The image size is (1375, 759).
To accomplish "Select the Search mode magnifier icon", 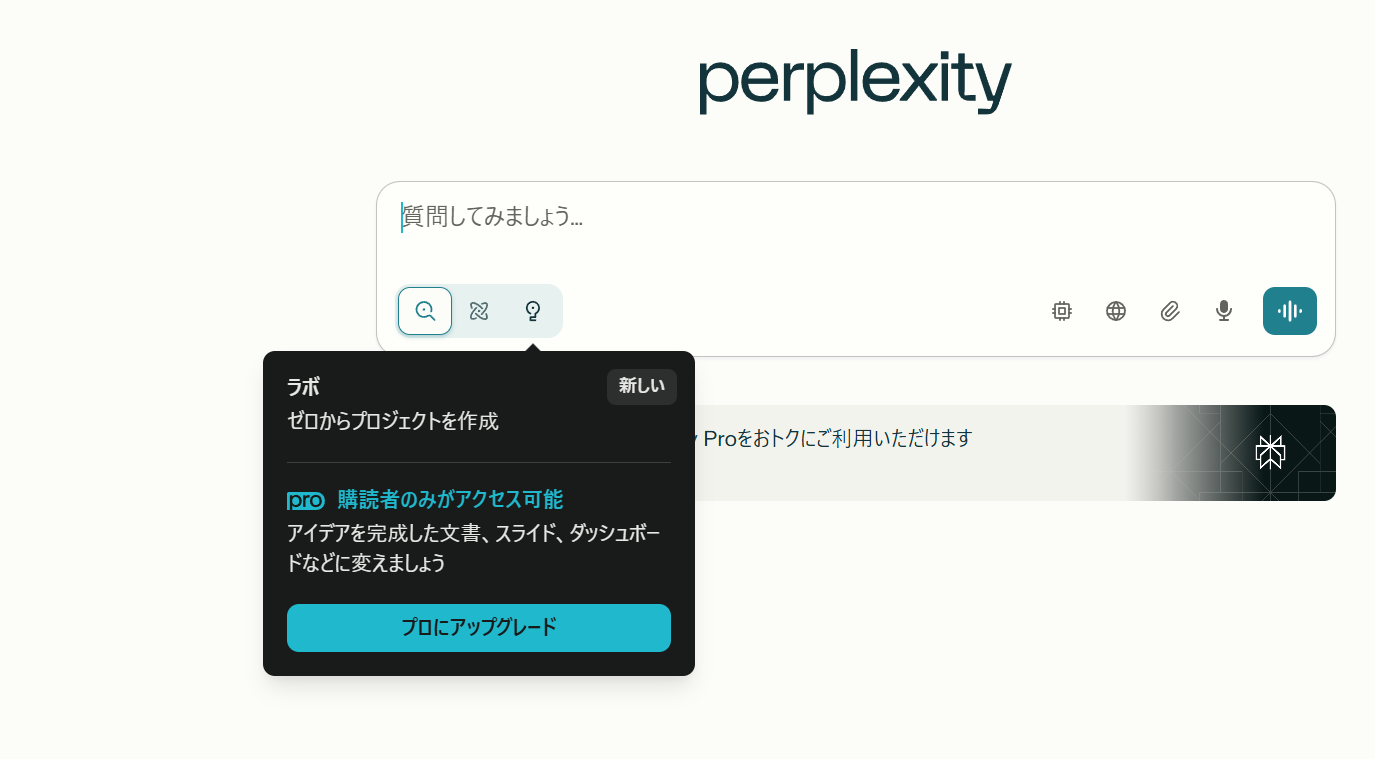I will pos(425,311).
